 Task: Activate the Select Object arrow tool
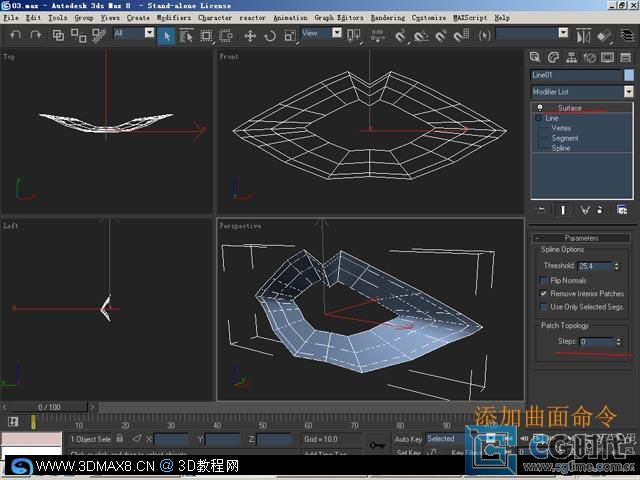click(x=167, y=36)
